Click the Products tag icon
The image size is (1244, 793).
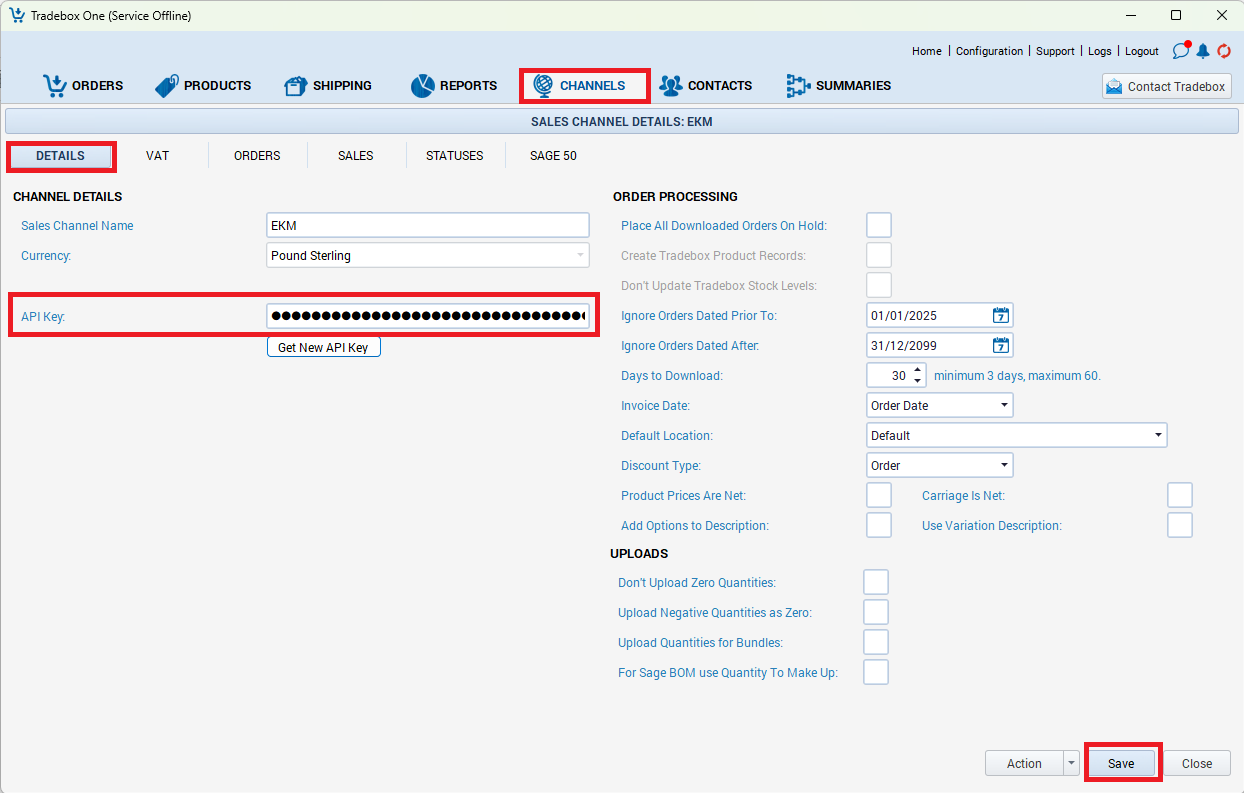tap(167, 86)
